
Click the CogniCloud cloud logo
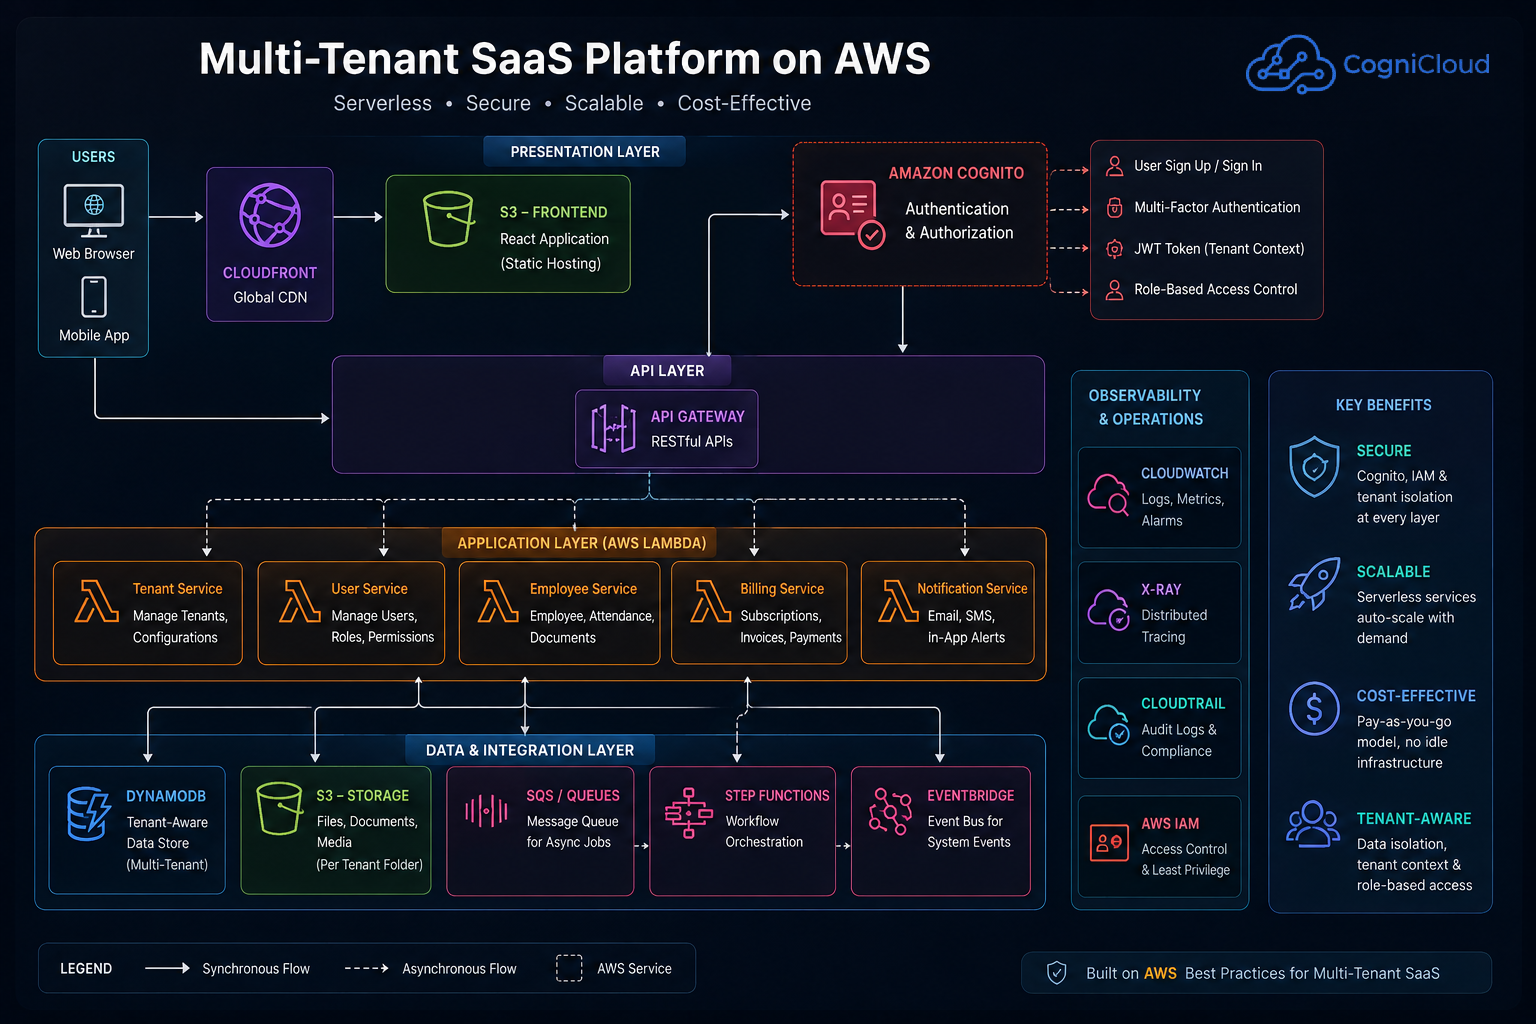pos(1290,65)
